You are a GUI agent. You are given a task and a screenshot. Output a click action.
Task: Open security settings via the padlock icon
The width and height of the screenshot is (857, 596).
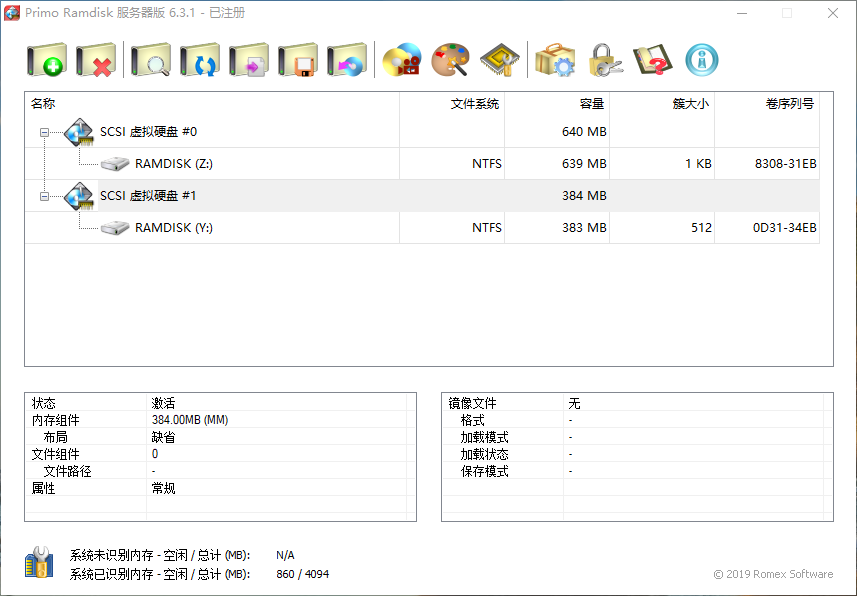(603, 59)
